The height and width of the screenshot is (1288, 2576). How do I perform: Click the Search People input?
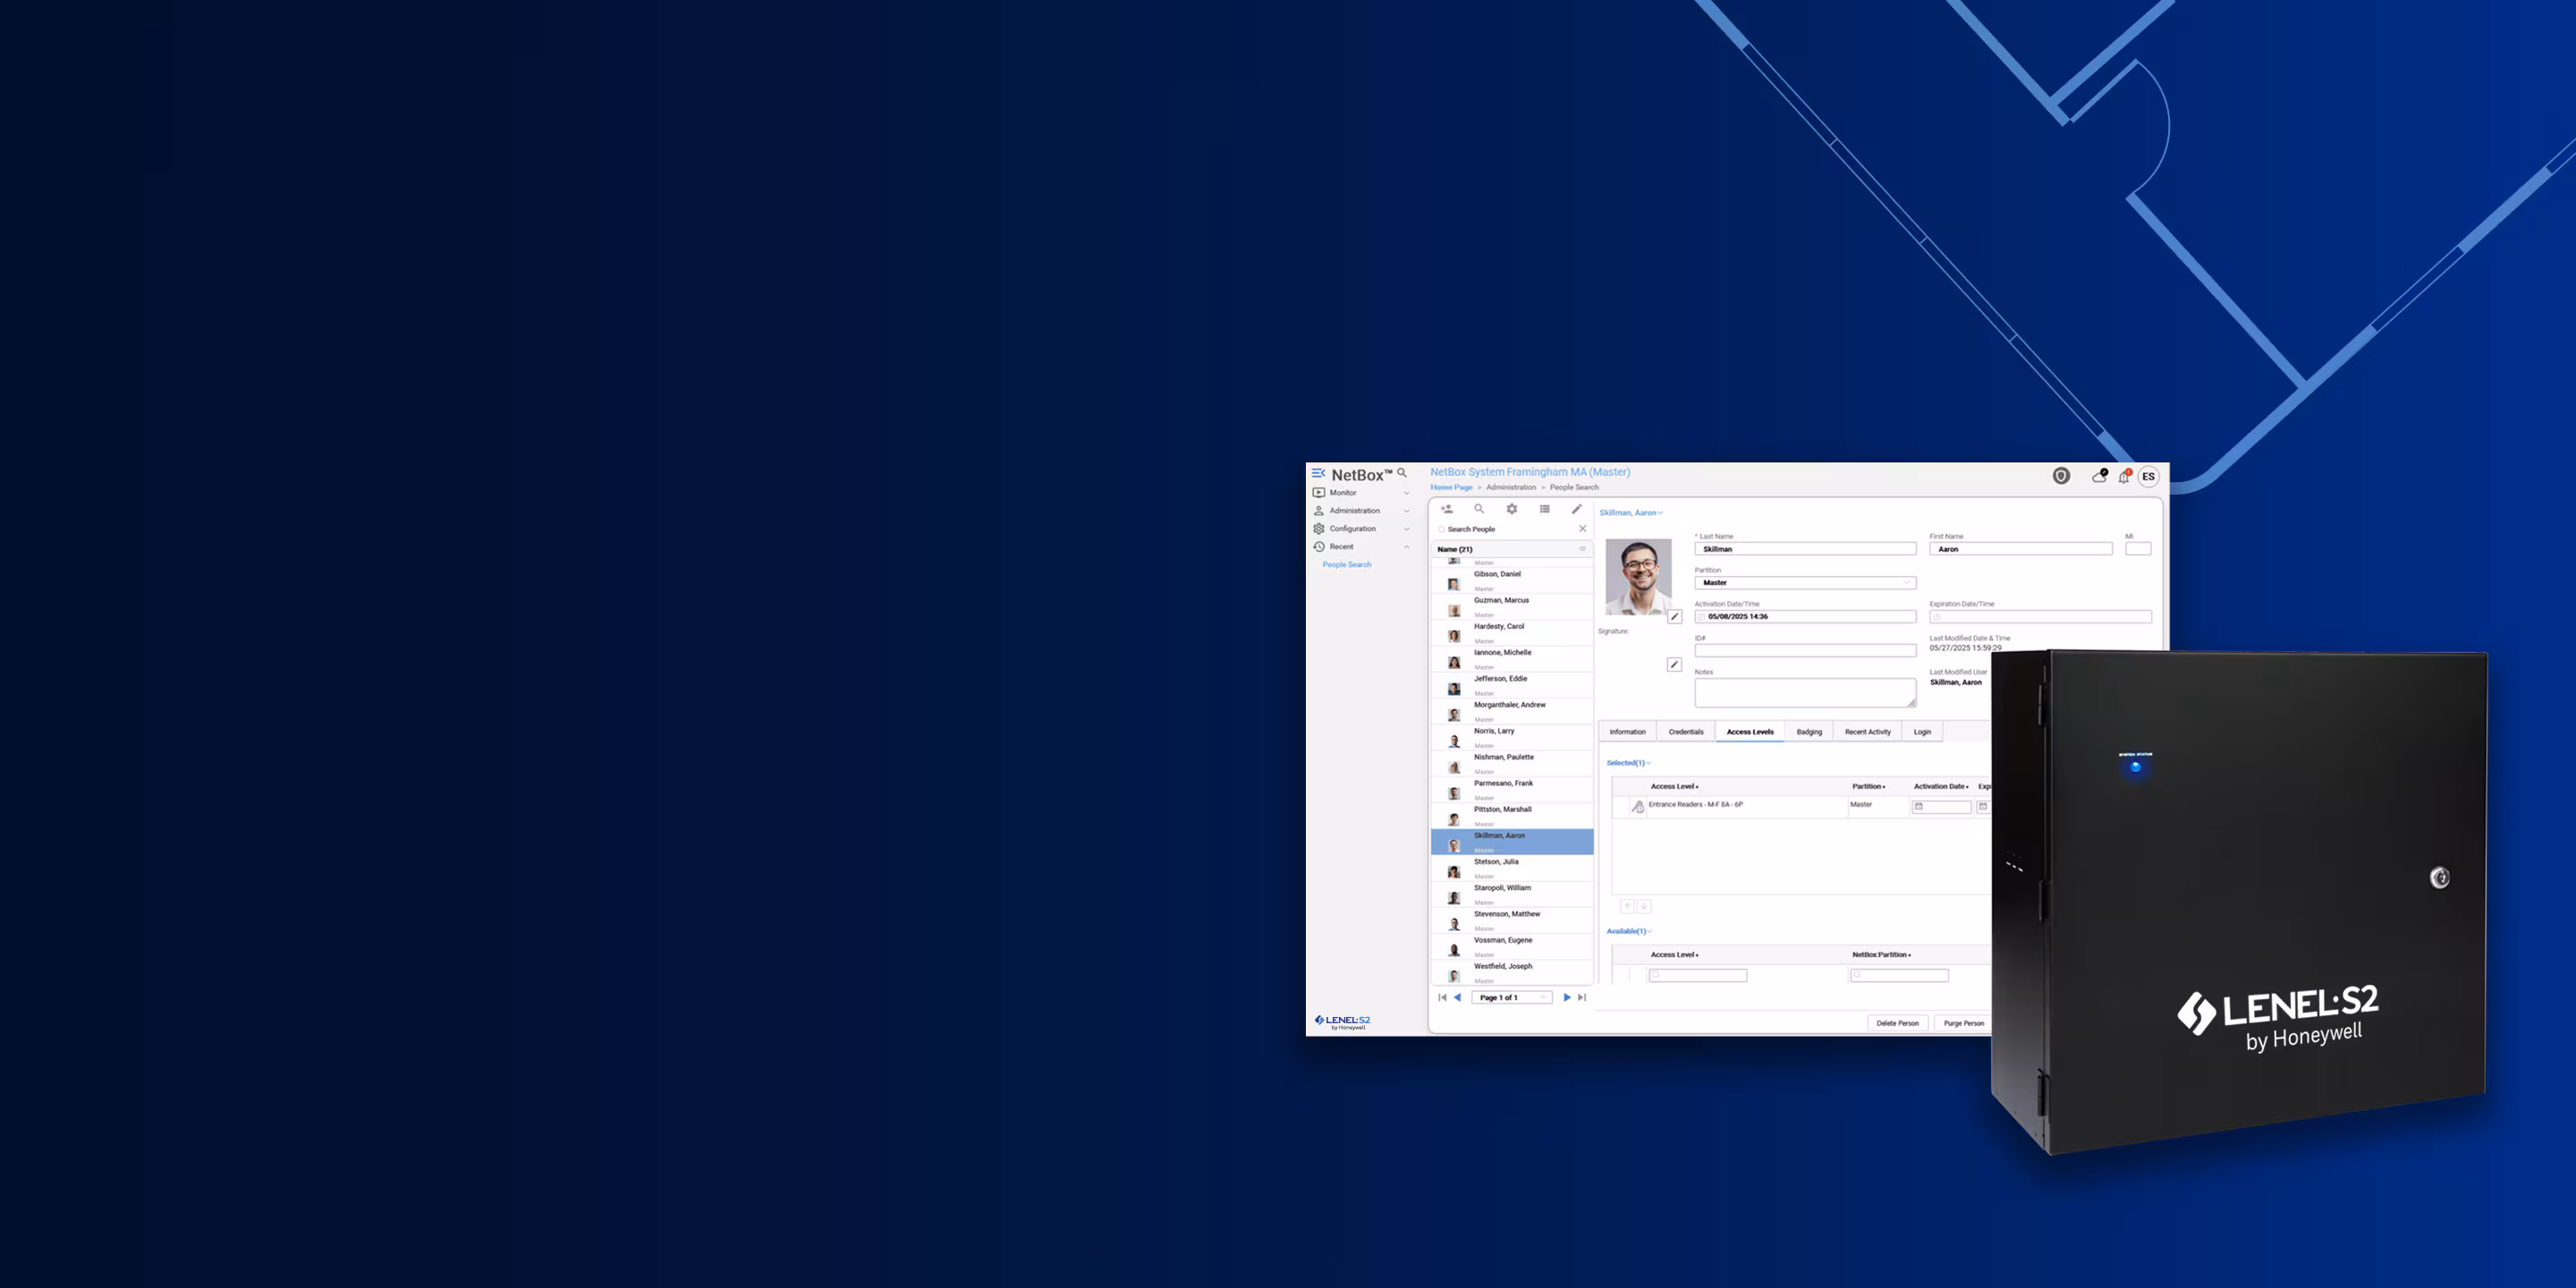tap(1505, 529)
